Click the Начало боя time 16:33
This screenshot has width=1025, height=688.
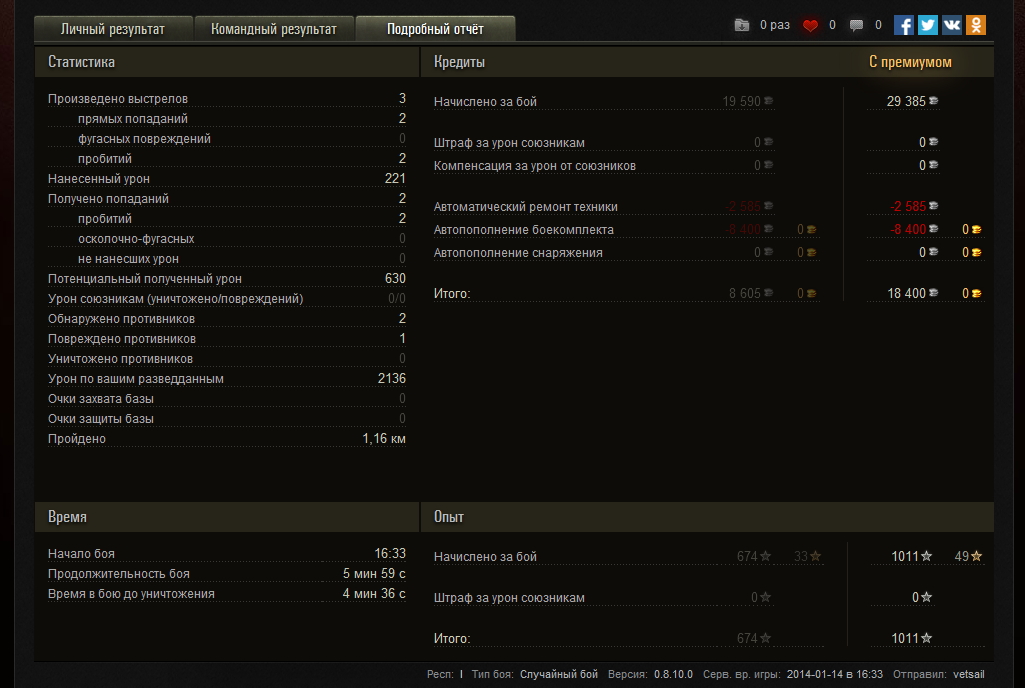coord(390,554)
